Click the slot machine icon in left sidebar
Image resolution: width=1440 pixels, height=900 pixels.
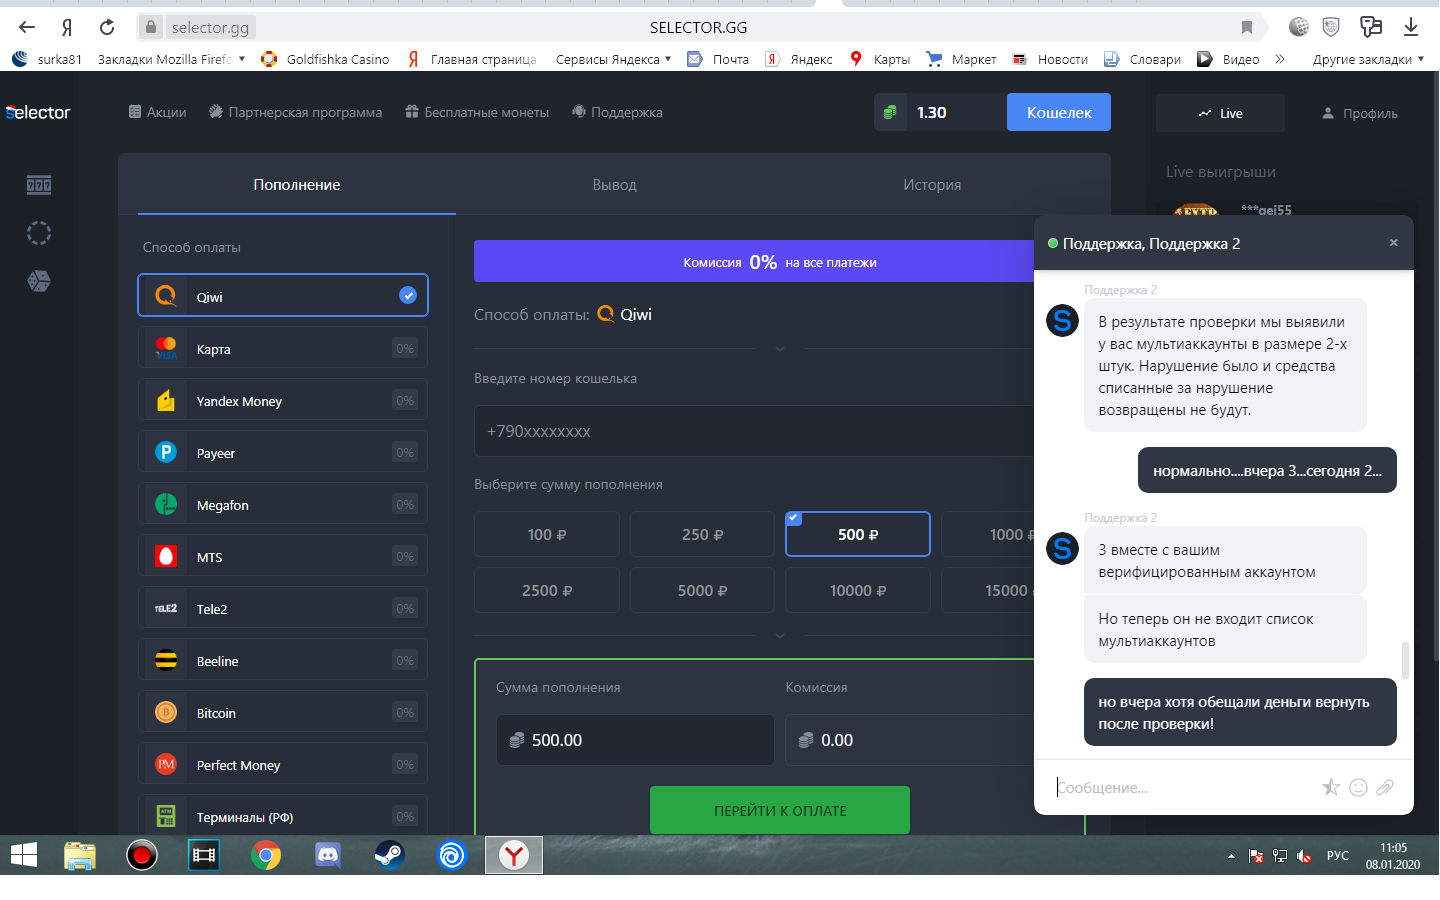[x=39, y=185]
